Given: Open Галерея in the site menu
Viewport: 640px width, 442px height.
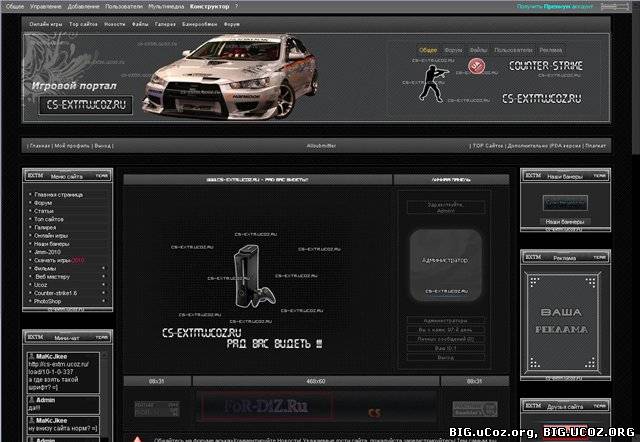Looking at the screenshot, I should 45,228.
